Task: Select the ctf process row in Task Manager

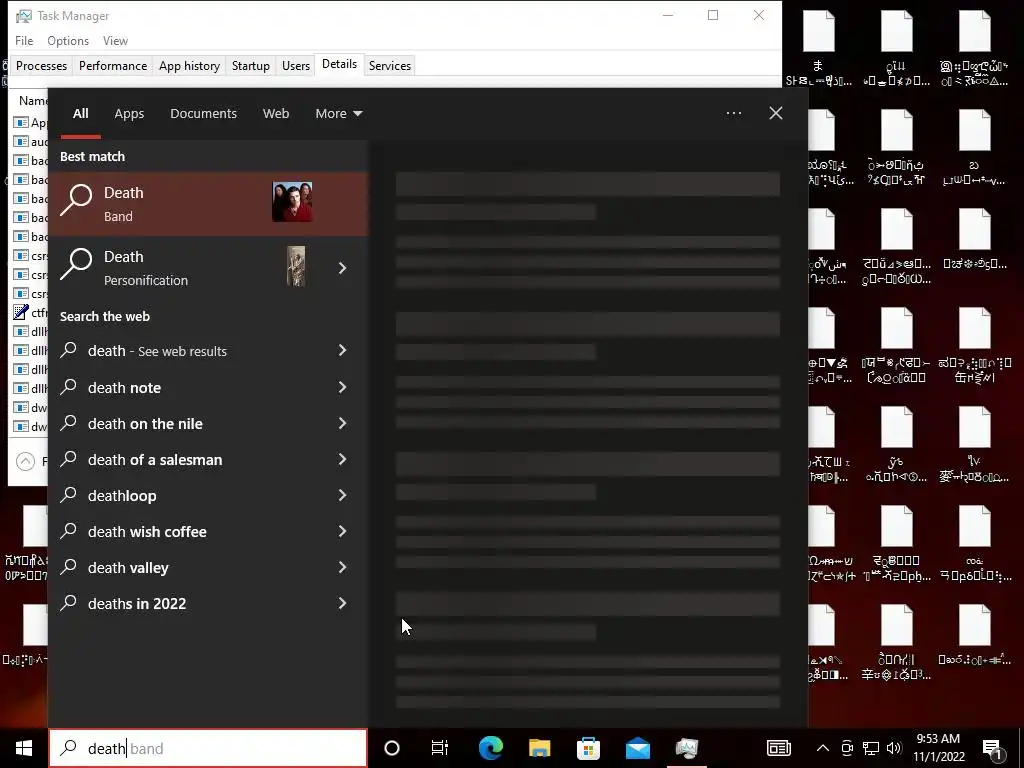Action: [x=30, y=313]
